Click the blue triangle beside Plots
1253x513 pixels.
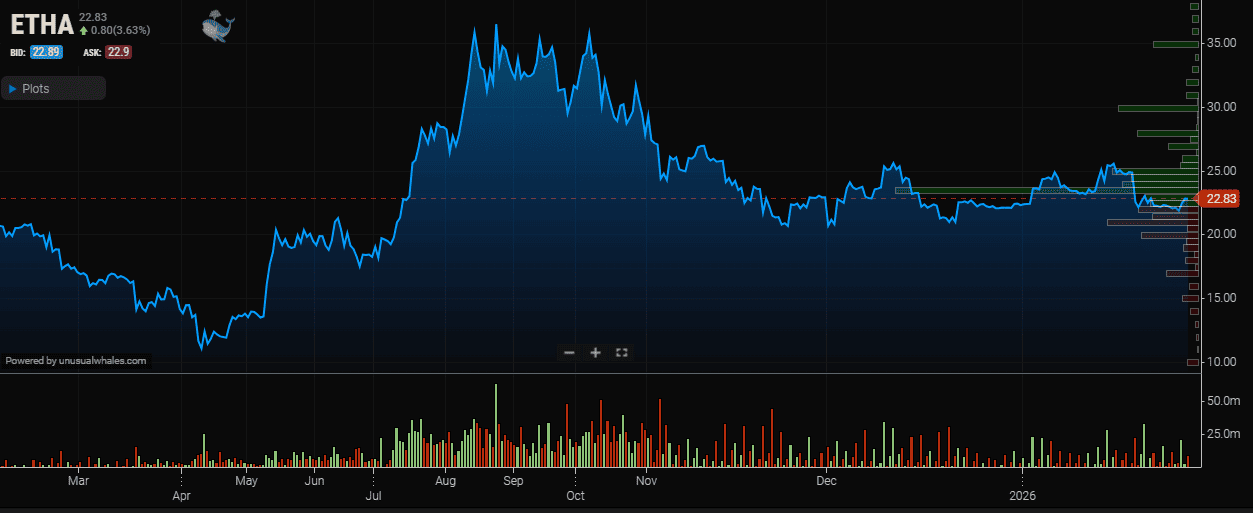[x=13, y=89]
